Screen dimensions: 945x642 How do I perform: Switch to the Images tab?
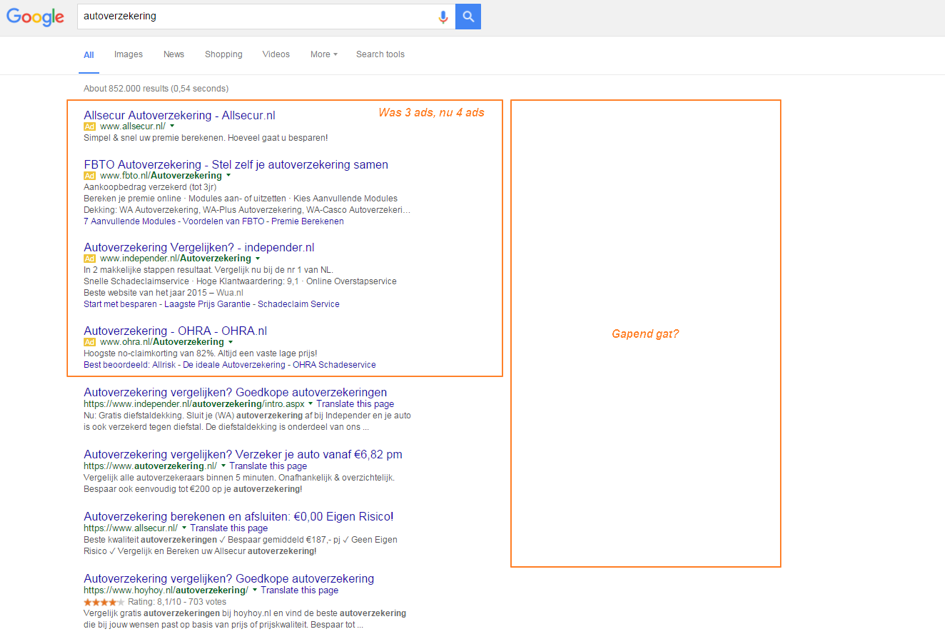click(x=128, y=54)
